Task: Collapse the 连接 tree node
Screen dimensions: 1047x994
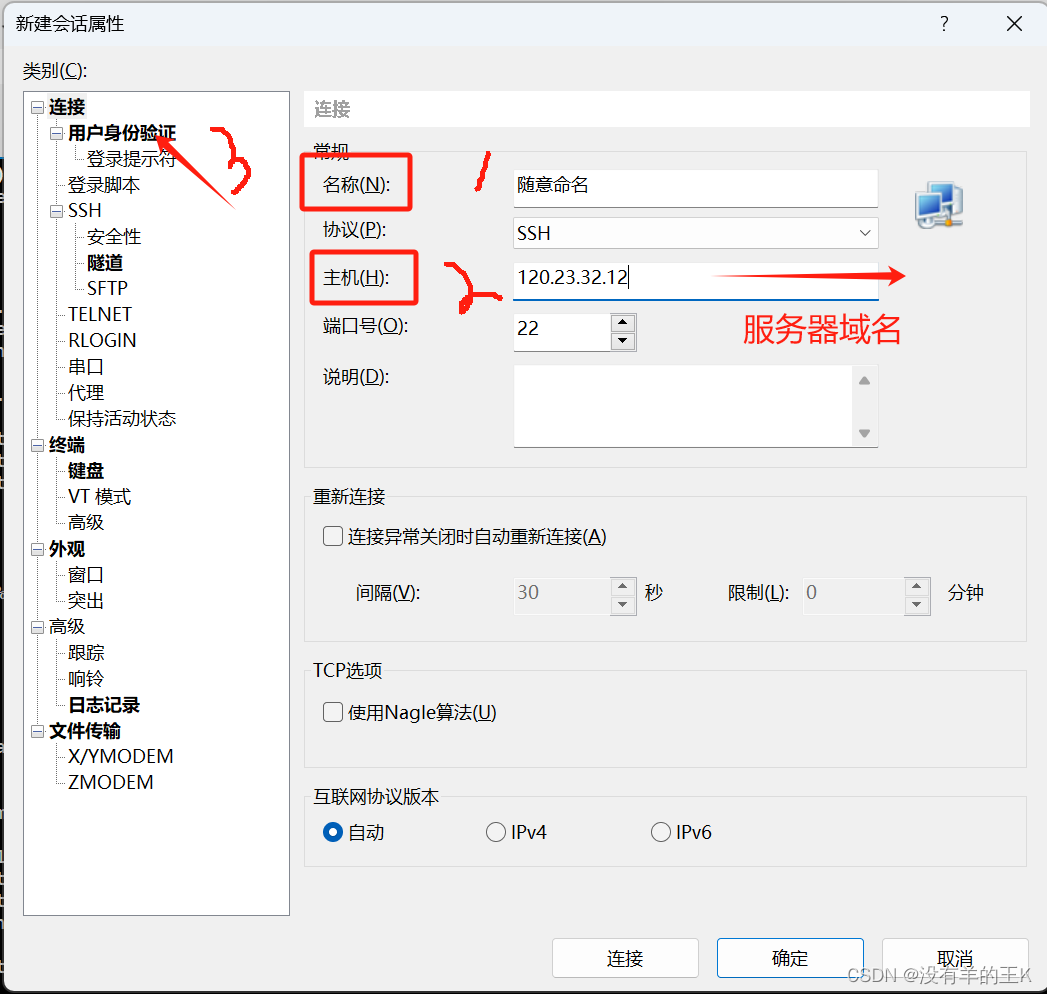Action: click(37, 107)
